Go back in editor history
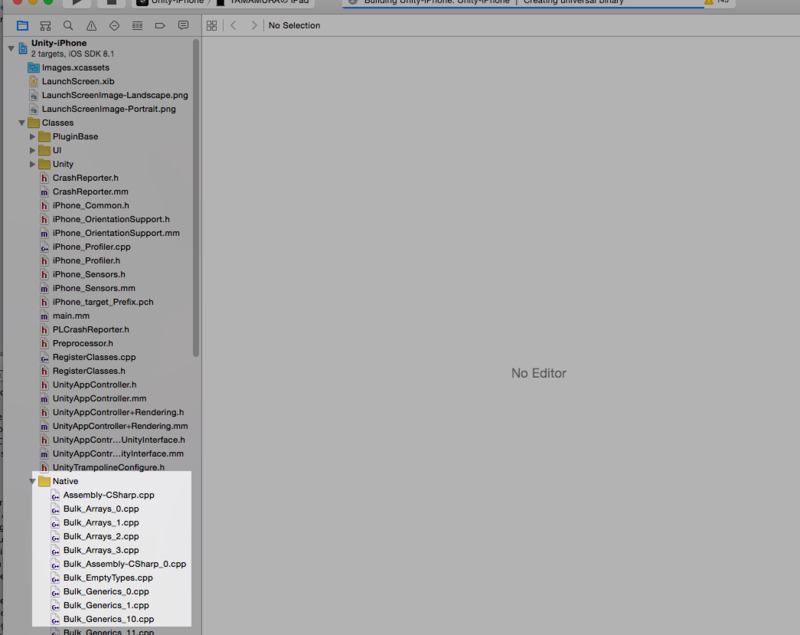The image size is (800, 635). [x=234, y=26]
